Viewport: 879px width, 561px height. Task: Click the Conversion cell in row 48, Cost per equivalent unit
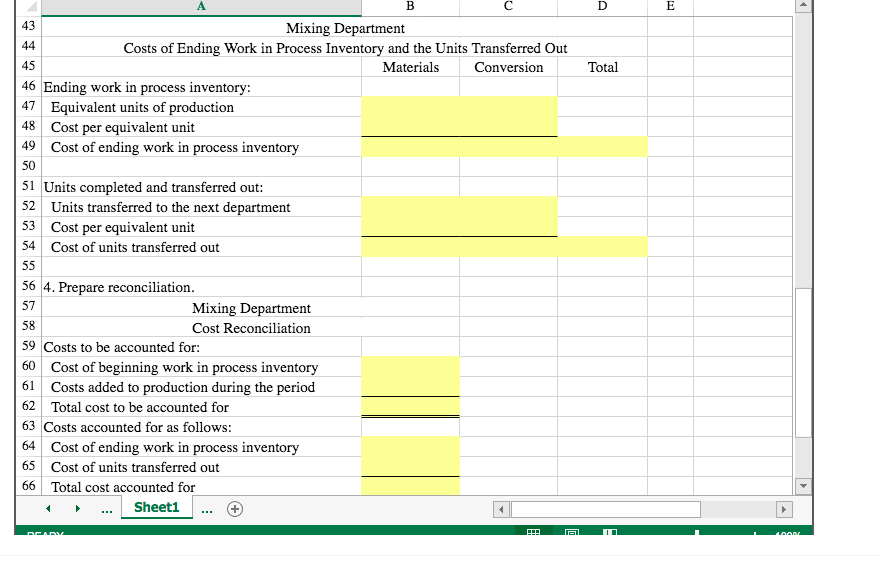pos(508,127)
